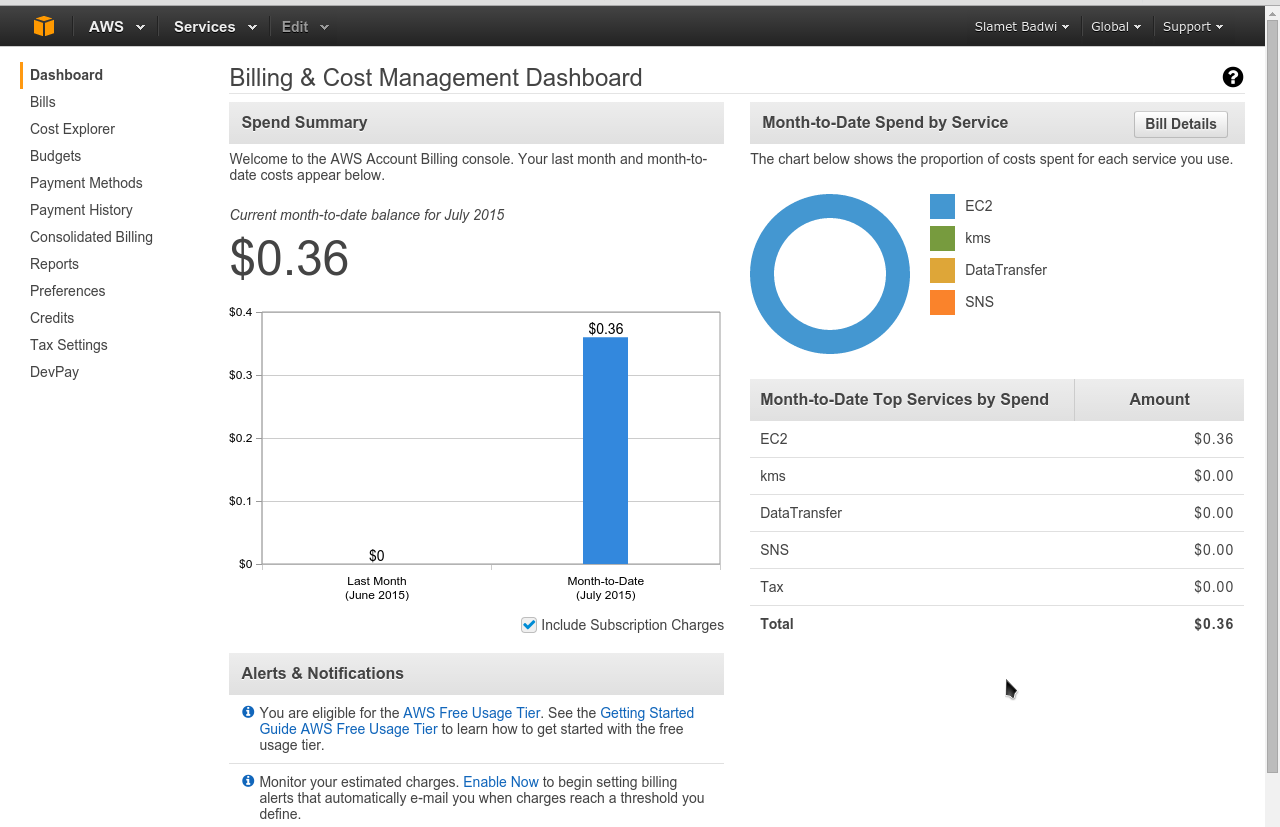The height and width of the screenshot is (827, 1280).
Task: Click the Enable Now billing alerts link
Action: [x=501, y=782]
